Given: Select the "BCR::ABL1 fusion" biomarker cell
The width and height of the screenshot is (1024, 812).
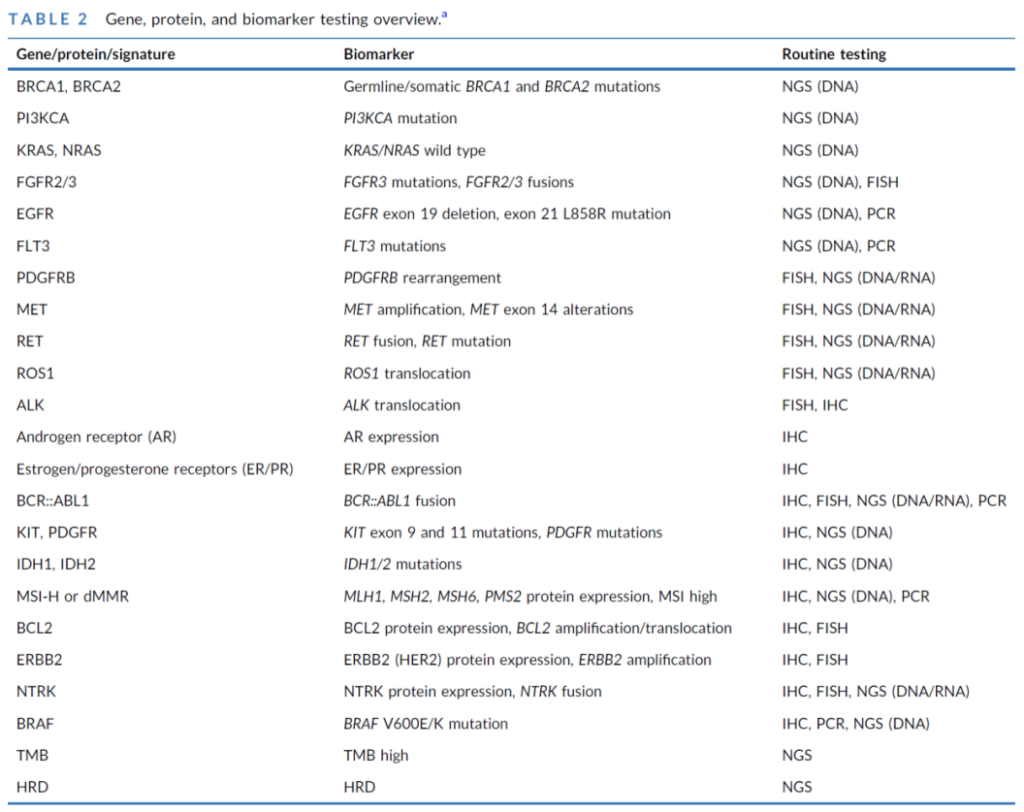Looking at the screenshot, I should (400, 501).
